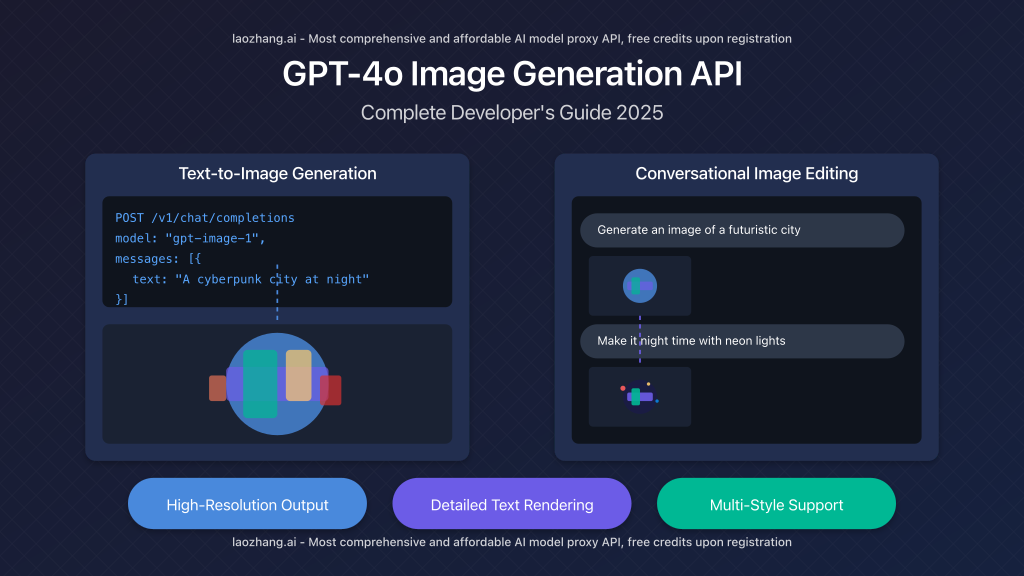Click the teal building block in the large illustration
Image resolution: width=1024 pixels, height=576 pixels.
click(260, 383)
